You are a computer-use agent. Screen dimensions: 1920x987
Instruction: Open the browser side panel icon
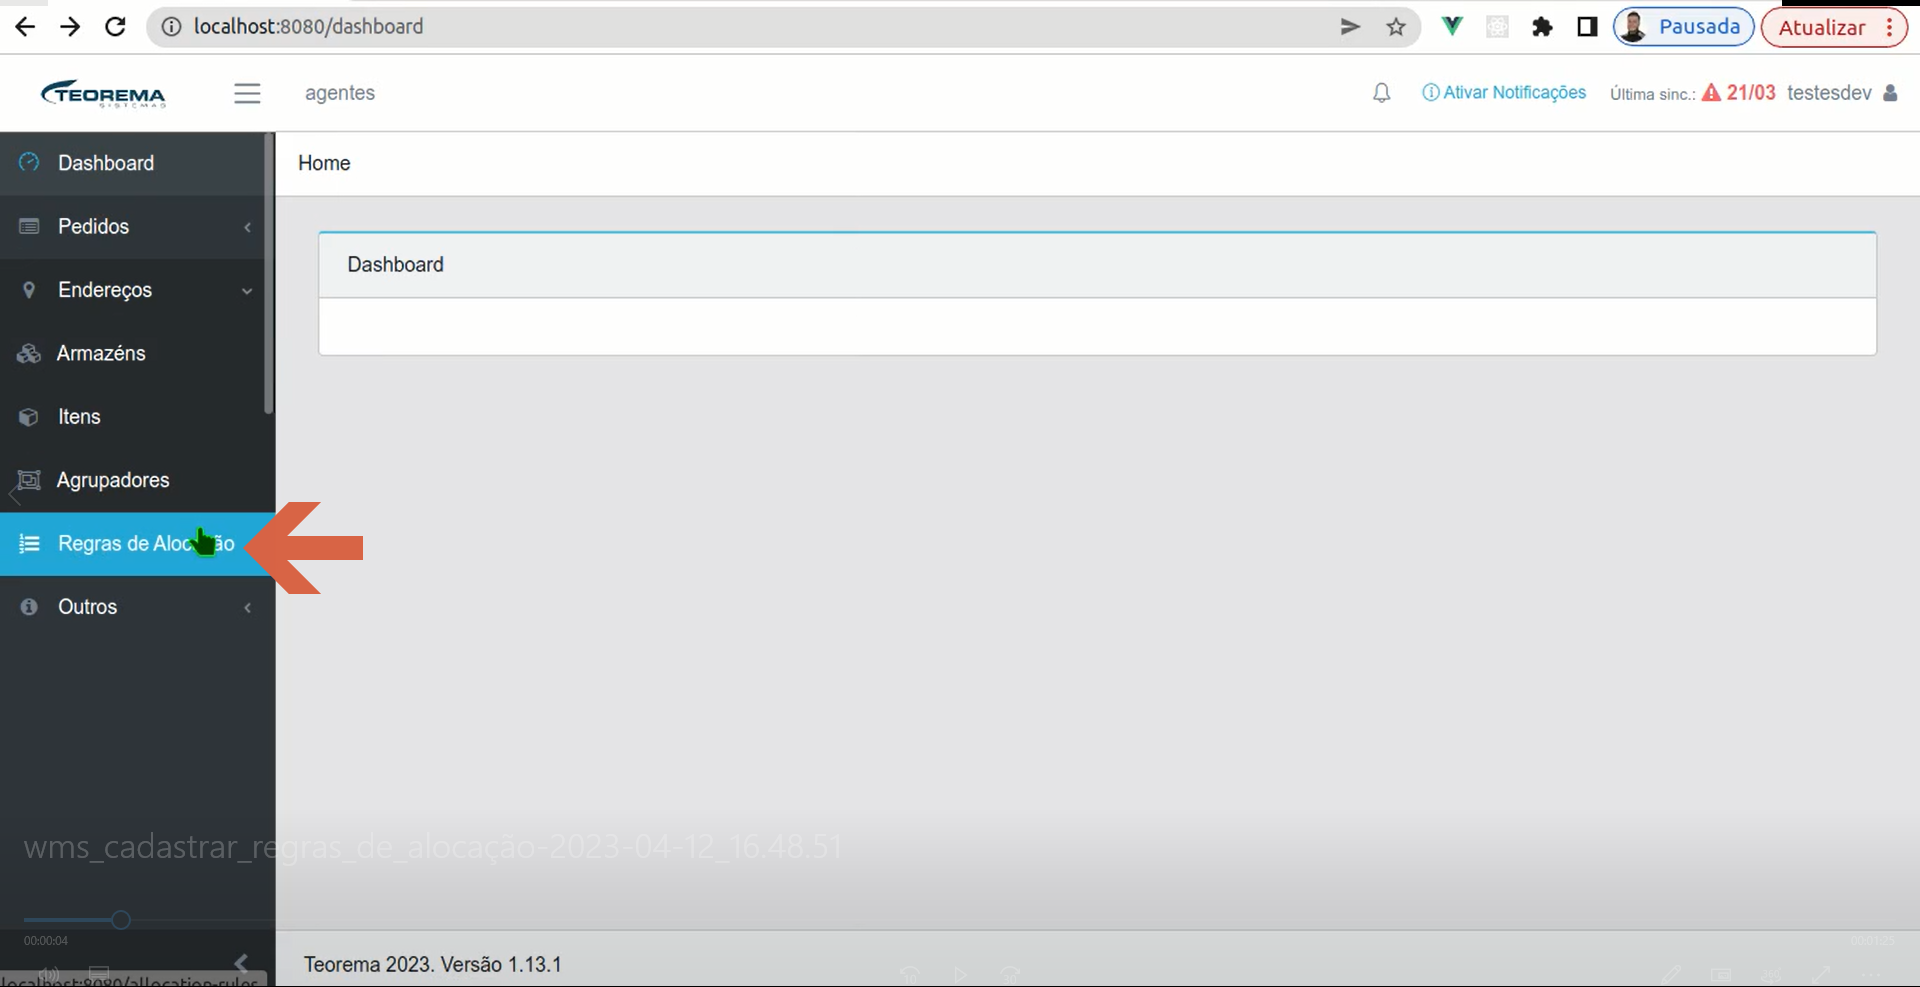point(1587,27)
